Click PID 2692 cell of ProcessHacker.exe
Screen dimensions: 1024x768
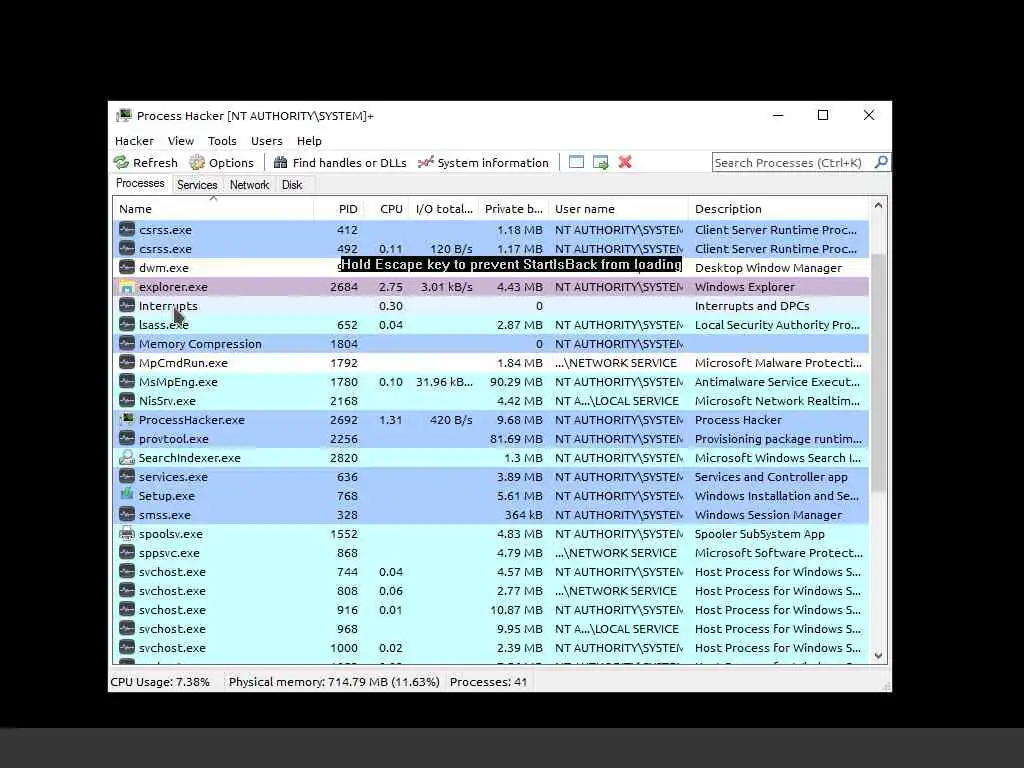[x=344, y=420]
